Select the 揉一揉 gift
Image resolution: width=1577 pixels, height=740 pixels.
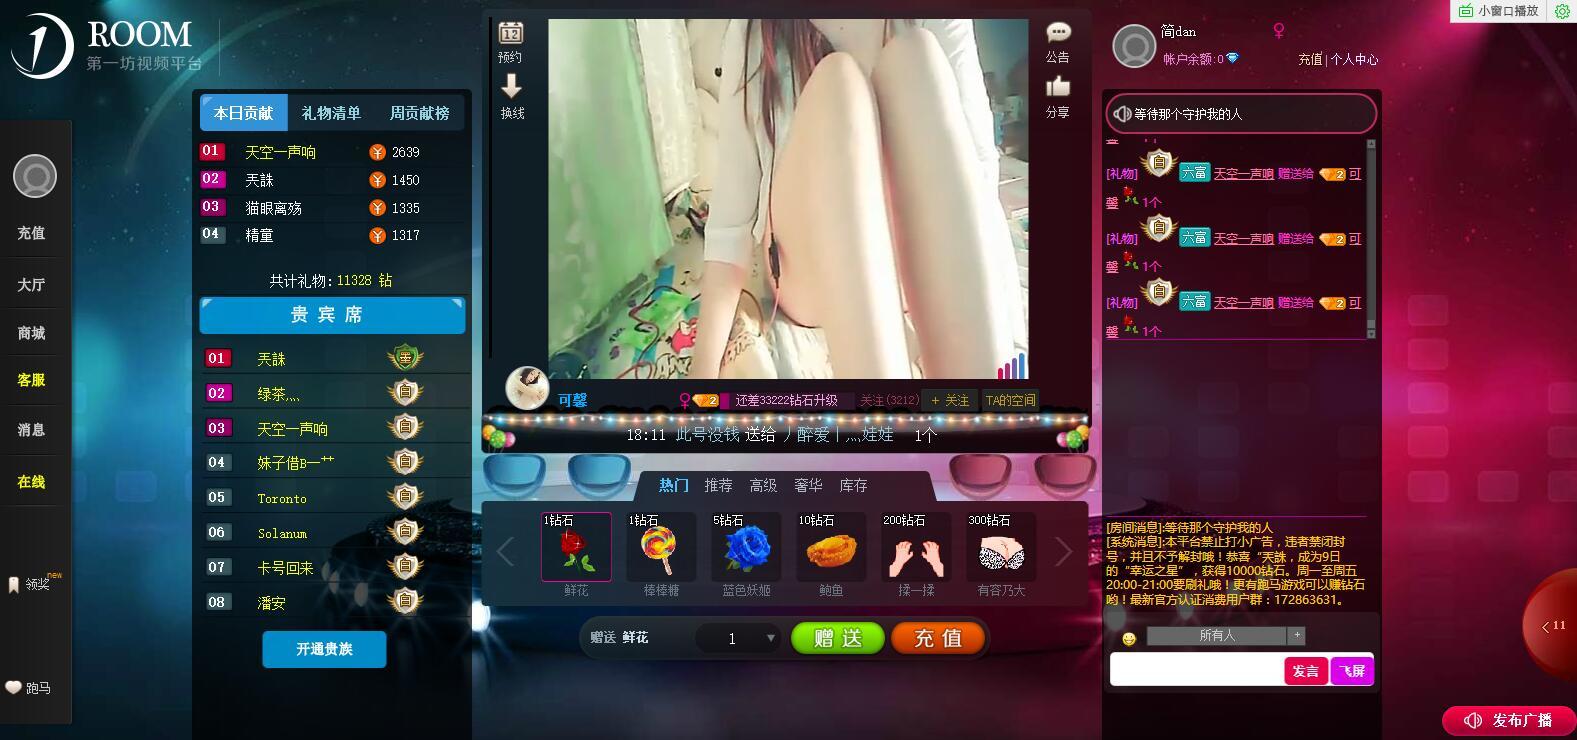tap(916, 547)
